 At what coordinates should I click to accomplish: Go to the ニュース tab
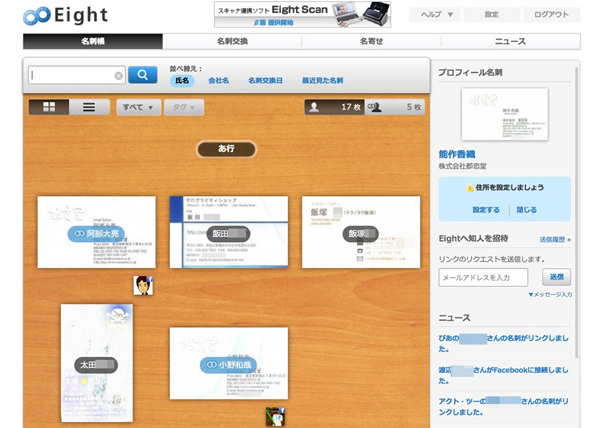click(510, 41)
